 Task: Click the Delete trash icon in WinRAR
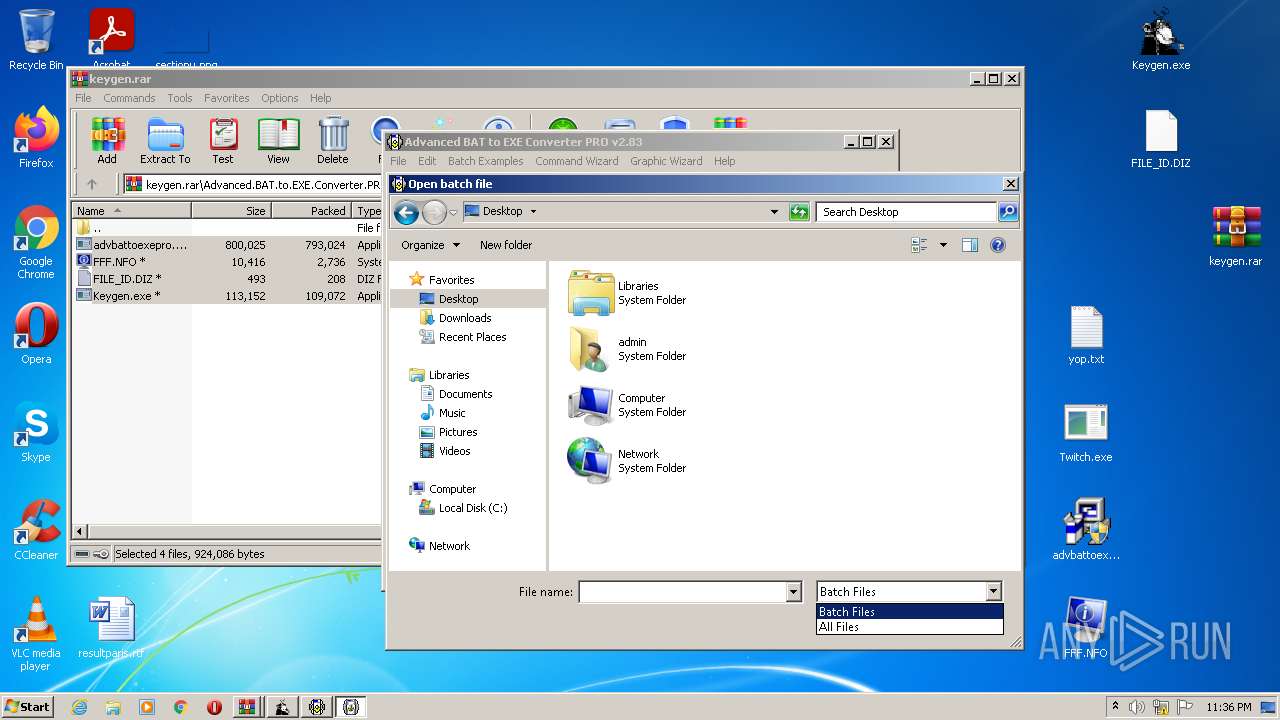(333, 141)
